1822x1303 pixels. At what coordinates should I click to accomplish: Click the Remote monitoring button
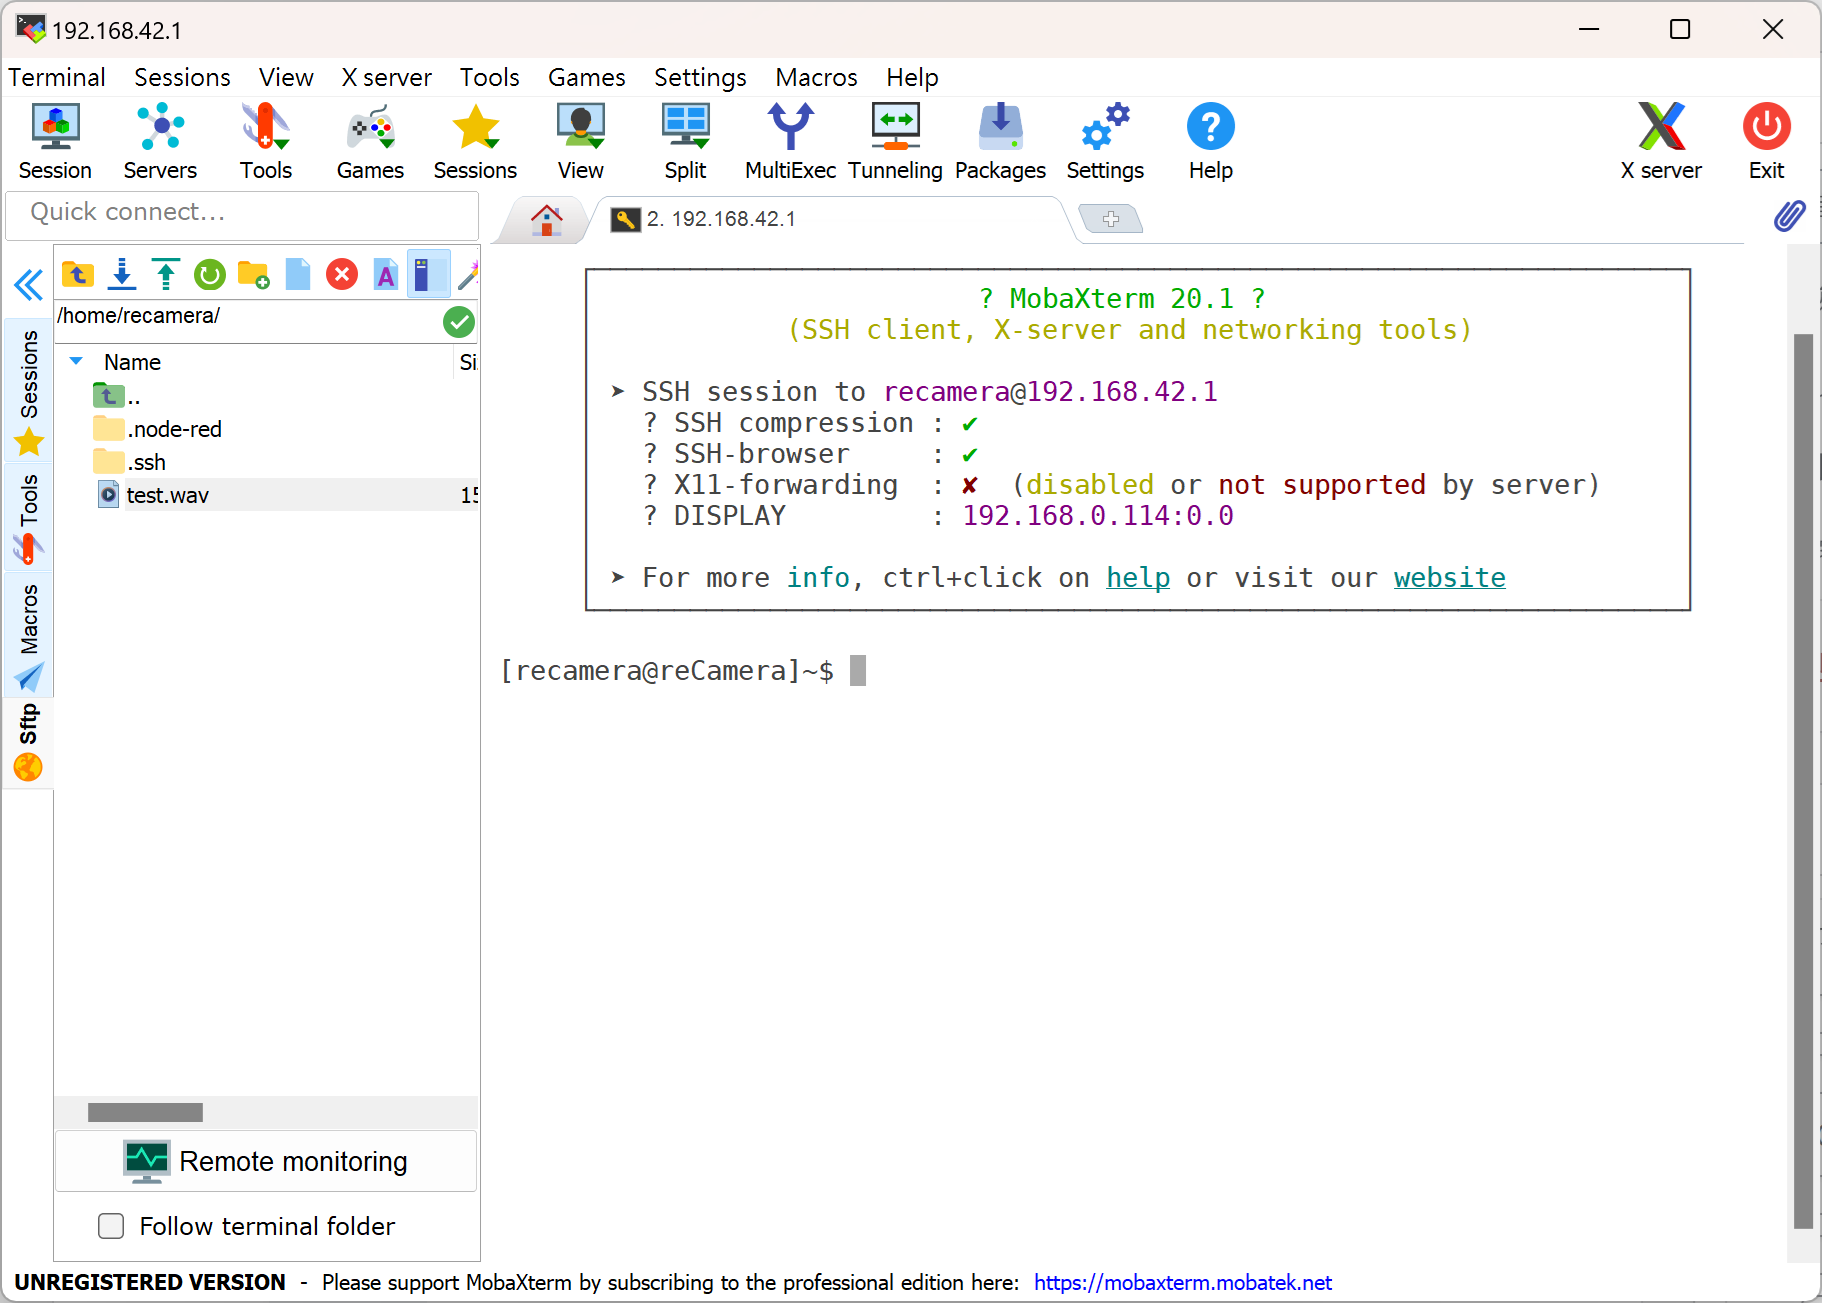[265, 1161]
